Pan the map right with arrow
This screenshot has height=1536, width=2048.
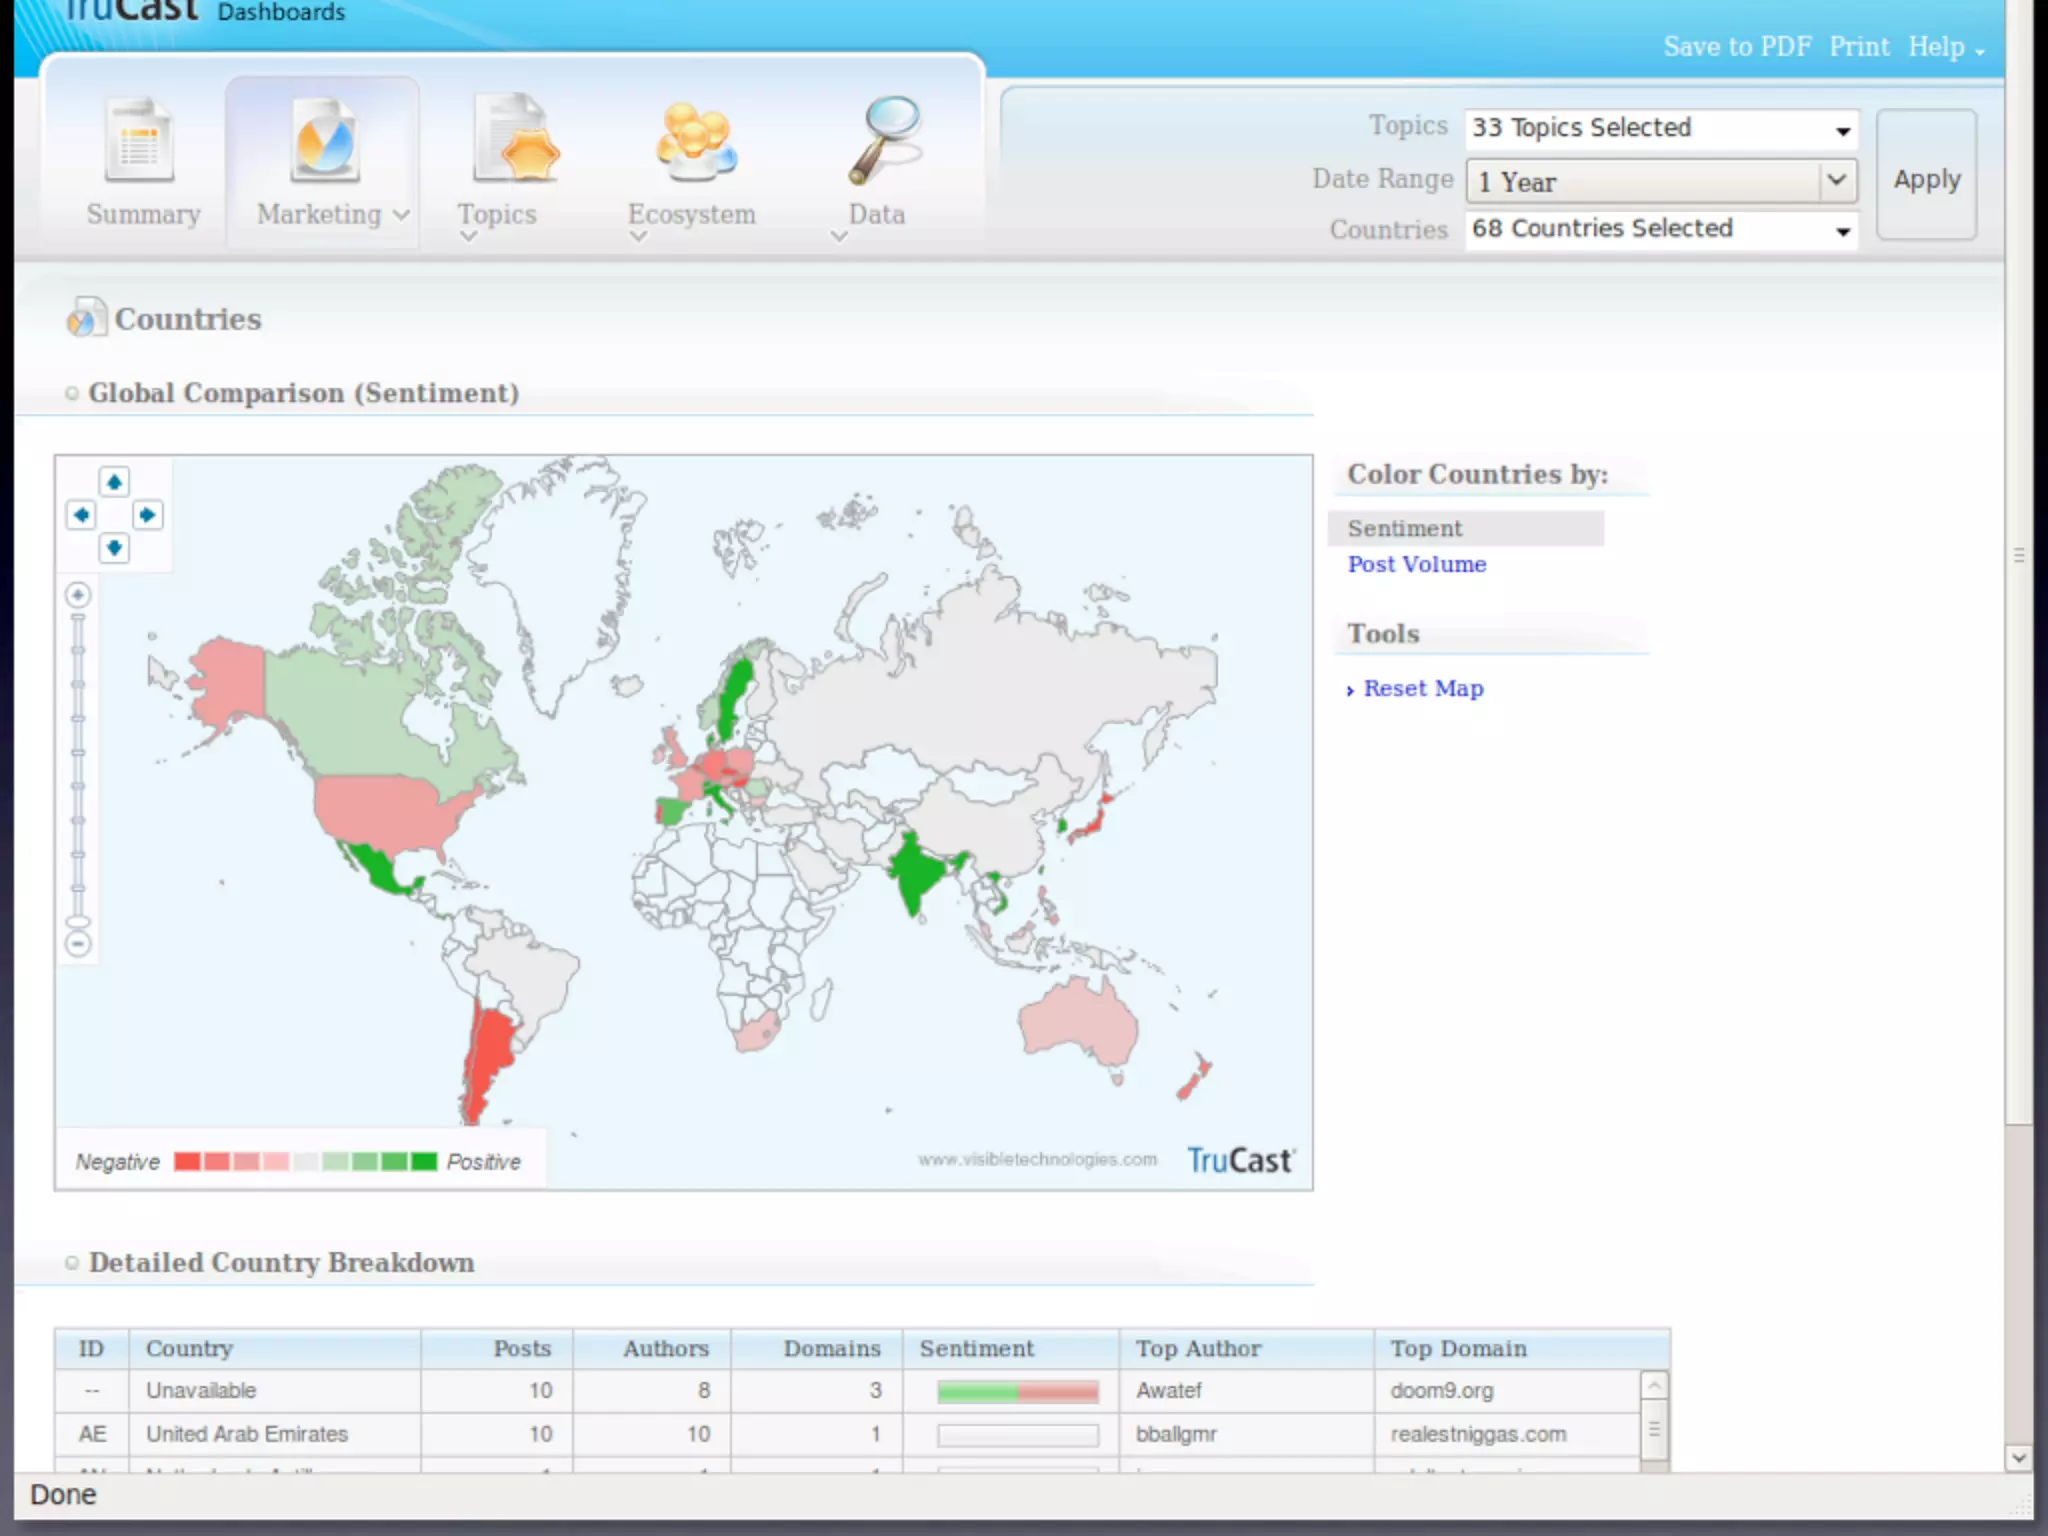147,515
